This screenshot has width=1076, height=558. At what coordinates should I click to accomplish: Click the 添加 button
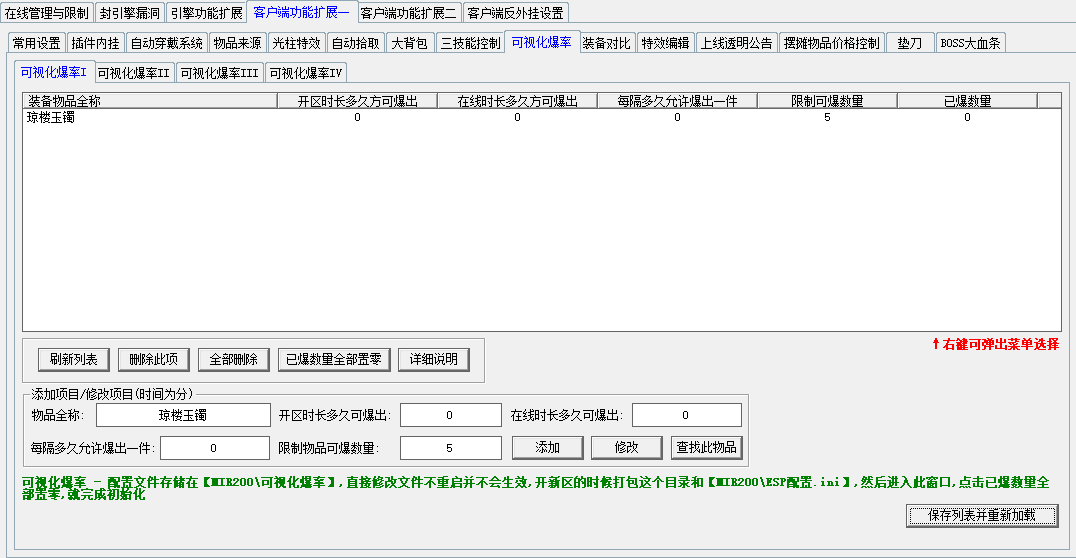tap(548, 447)
